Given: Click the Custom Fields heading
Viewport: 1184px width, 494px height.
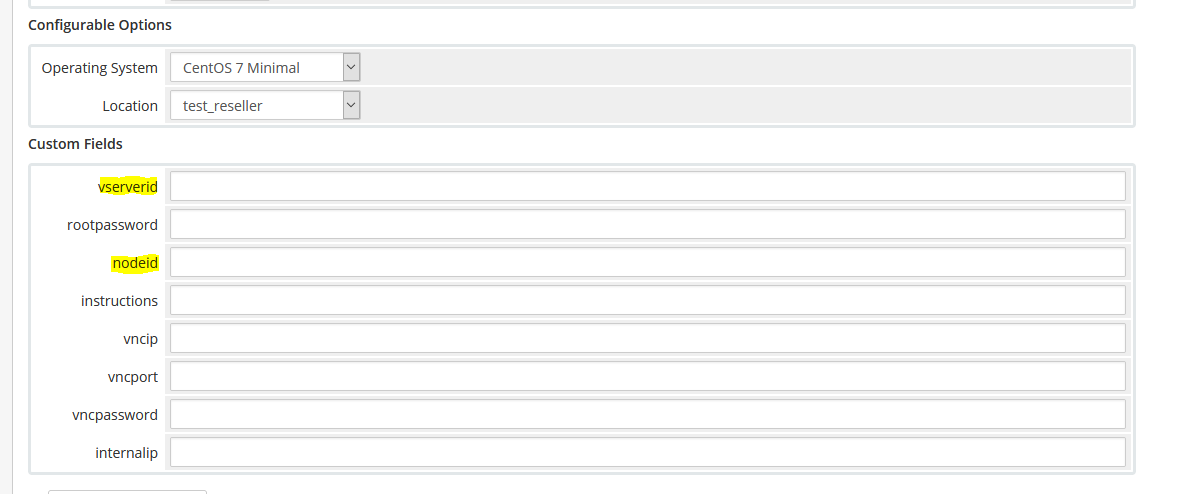Looking at the screenshot, I should tap(75, 144).
